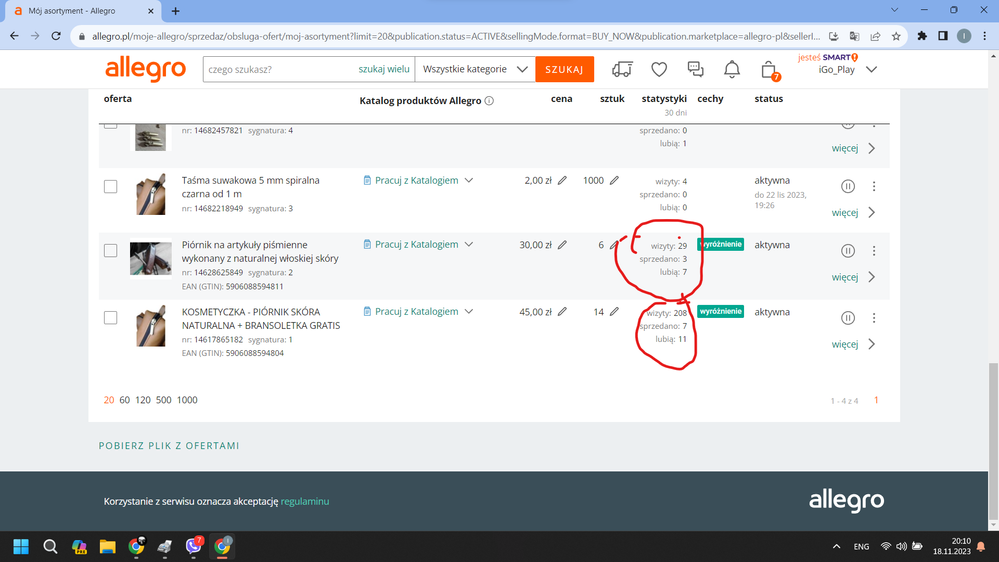Open shopping cart with 7 items
Viewport: 999px width, 562px height.
click(769, 70)
